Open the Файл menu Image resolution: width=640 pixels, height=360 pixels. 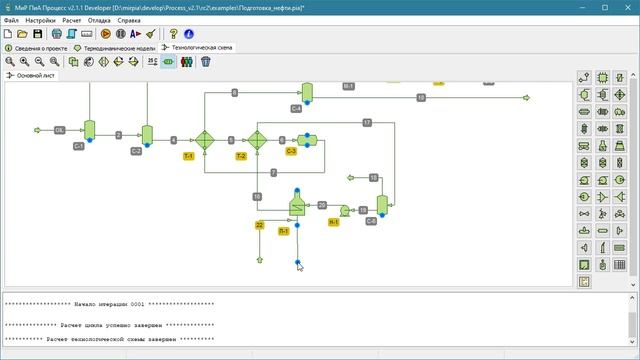11,20
